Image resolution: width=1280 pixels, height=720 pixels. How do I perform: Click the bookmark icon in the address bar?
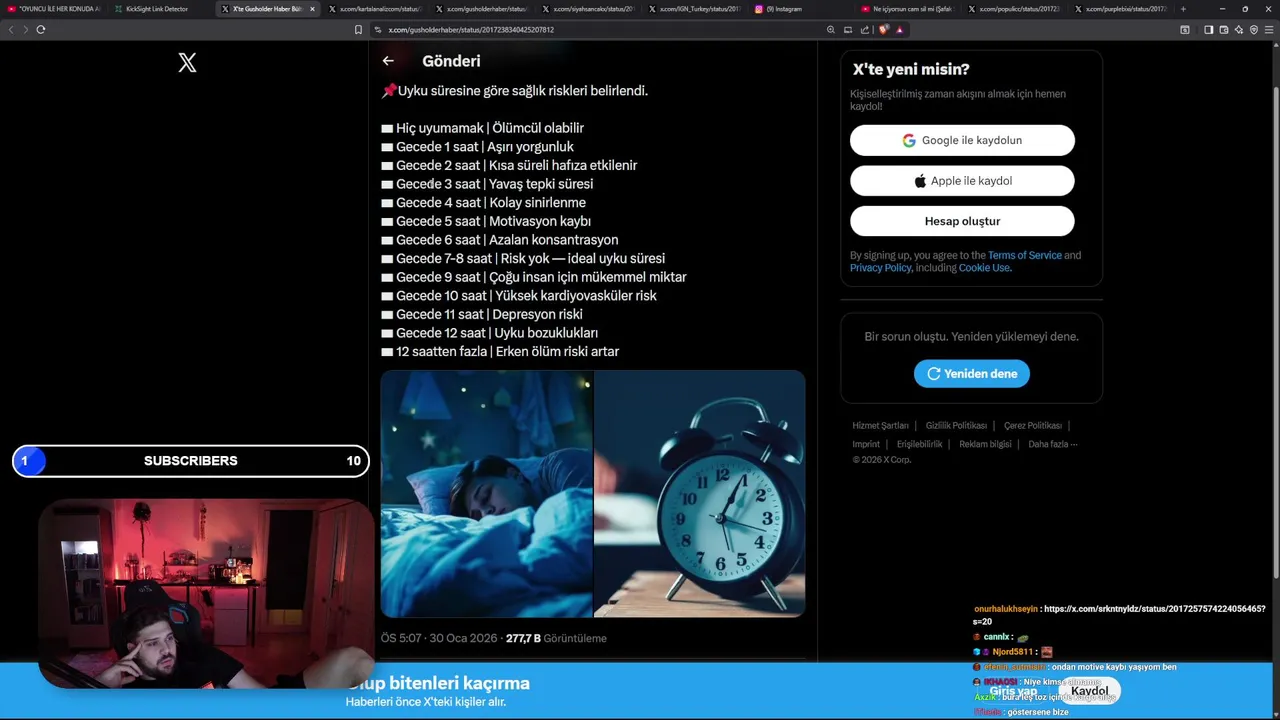[358, 30]
